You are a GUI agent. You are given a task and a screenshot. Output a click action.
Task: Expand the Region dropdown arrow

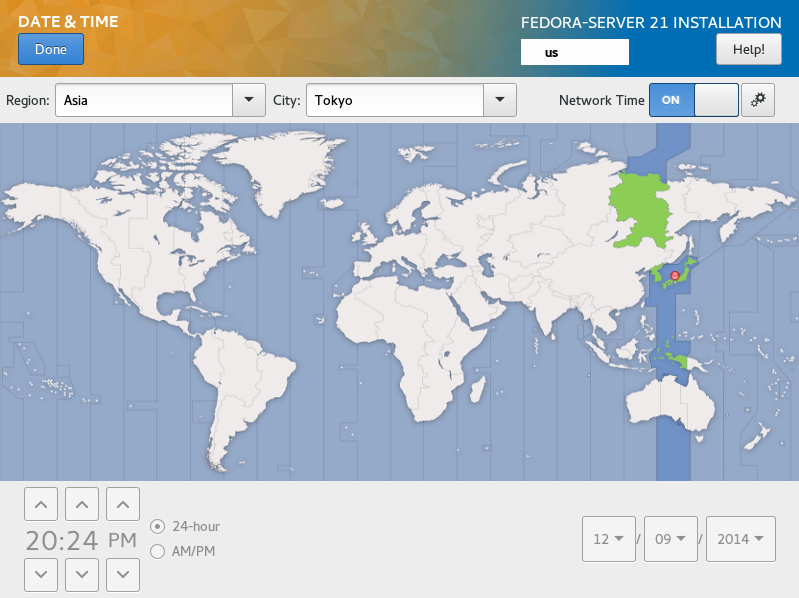(x=249, y=100)
